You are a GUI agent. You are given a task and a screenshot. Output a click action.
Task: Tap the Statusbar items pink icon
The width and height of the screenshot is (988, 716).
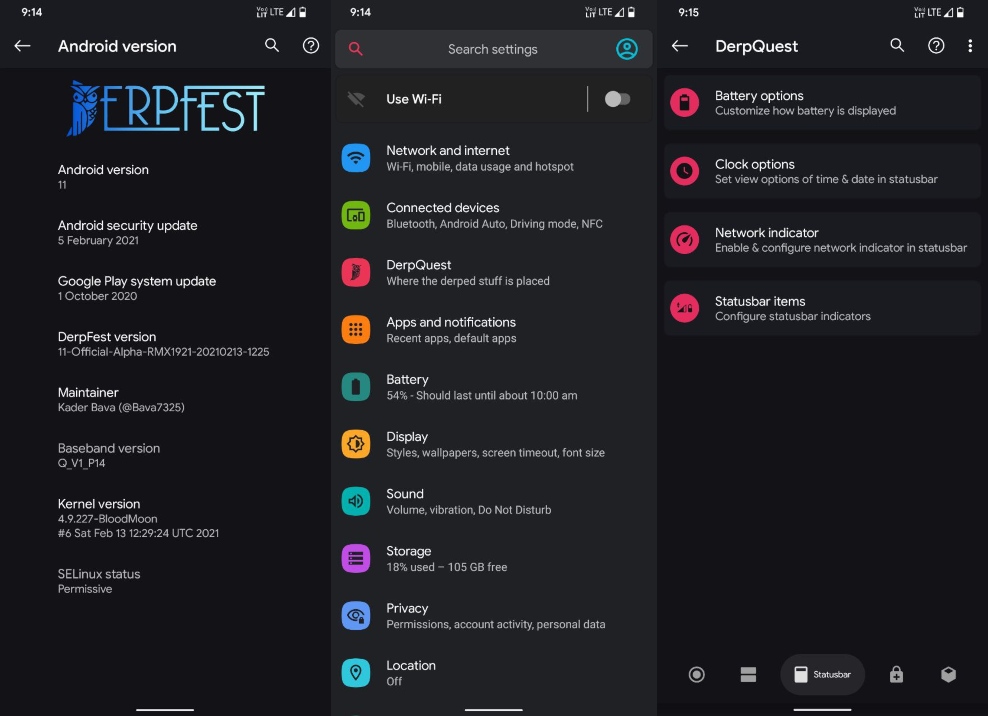click(684, 308)
